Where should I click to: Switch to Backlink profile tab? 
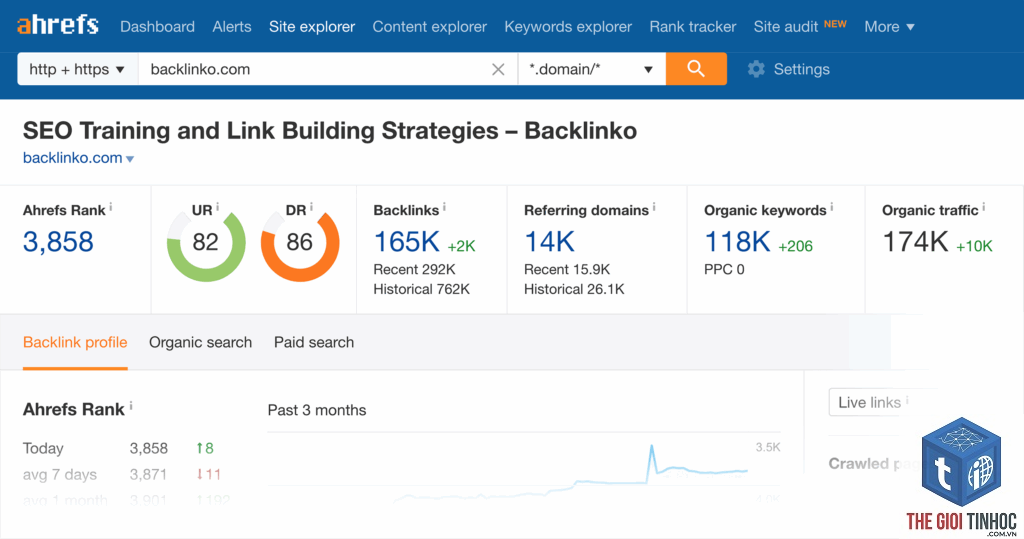point(75,342)
